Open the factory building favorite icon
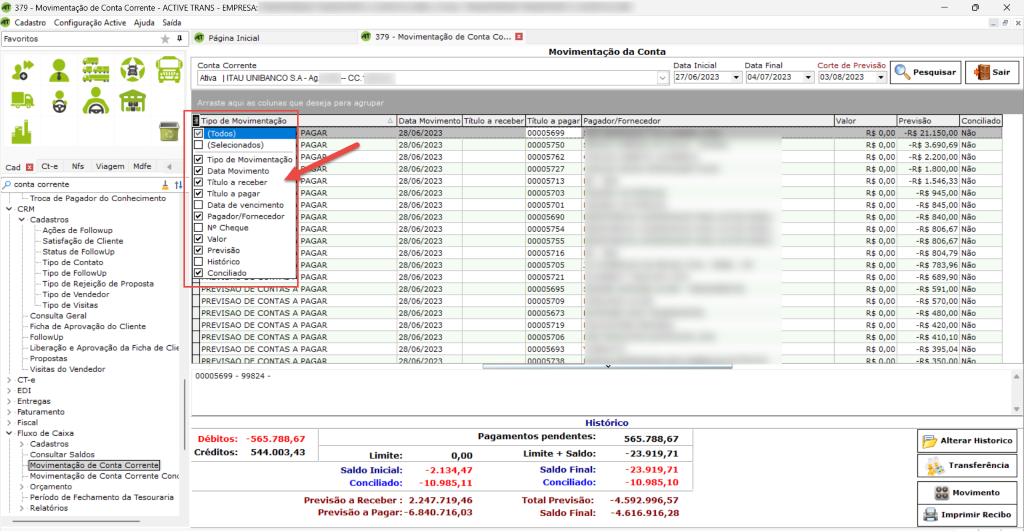The image size is (1024, 531). [22, 131]
